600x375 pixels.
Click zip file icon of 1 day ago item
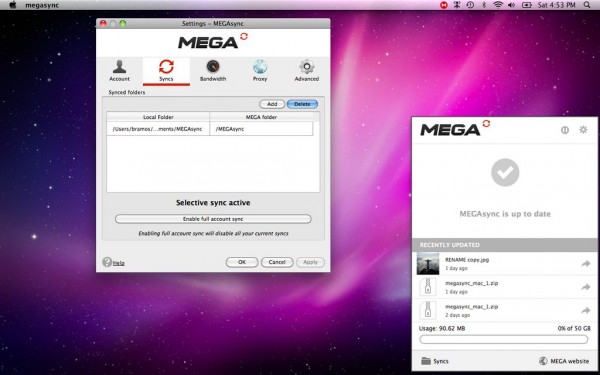(428, 287)
